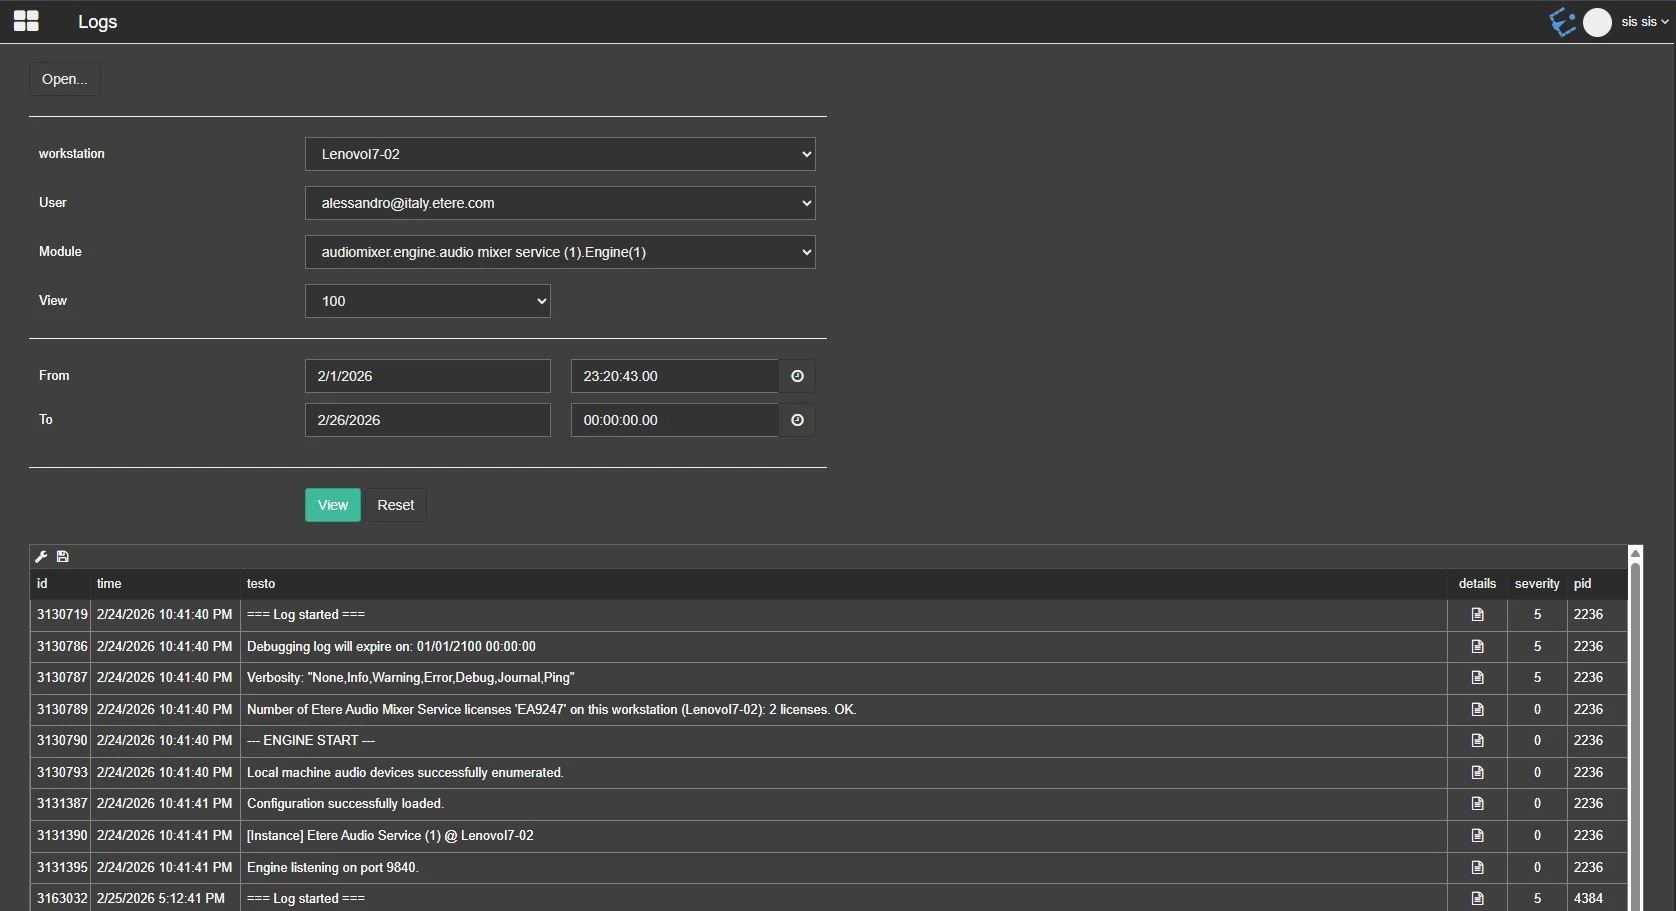
Task: Open the Module dropdown list
Action: point(559,252)
